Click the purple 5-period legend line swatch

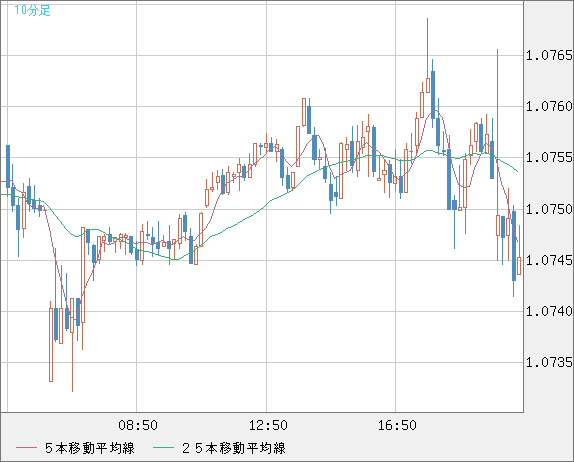(26, 448)
